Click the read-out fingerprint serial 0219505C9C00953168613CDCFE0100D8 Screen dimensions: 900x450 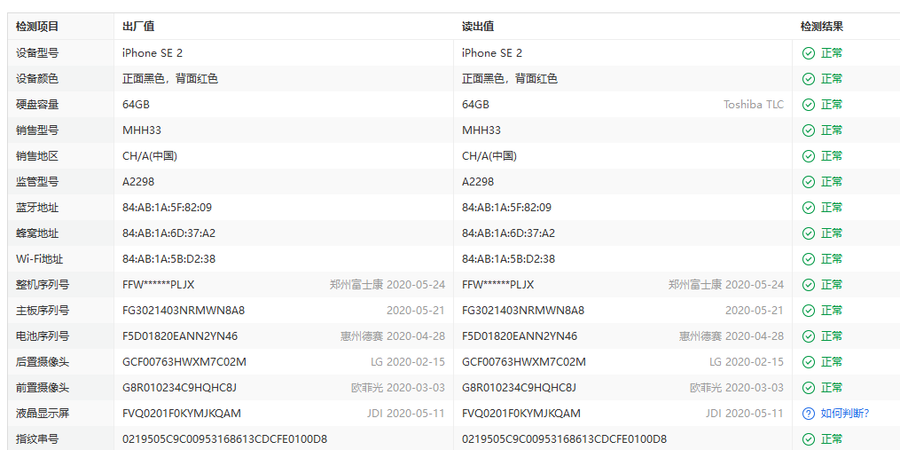point(564,440)
